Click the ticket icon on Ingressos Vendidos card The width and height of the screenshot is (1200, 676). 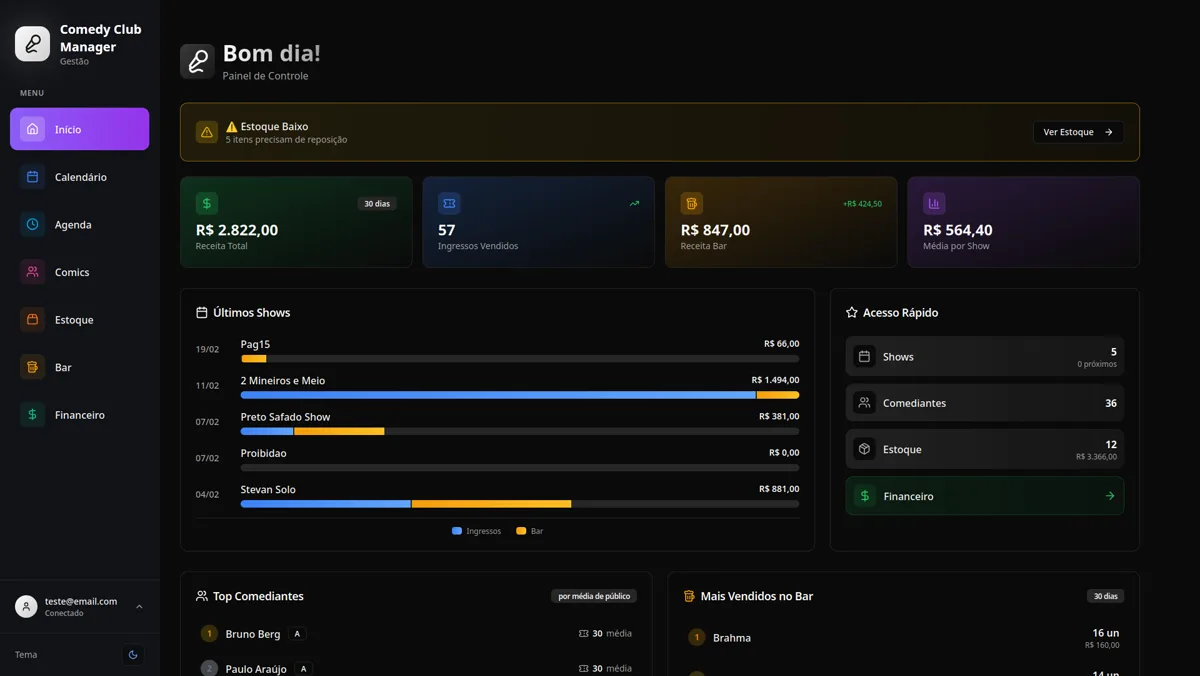click(449, 204)
